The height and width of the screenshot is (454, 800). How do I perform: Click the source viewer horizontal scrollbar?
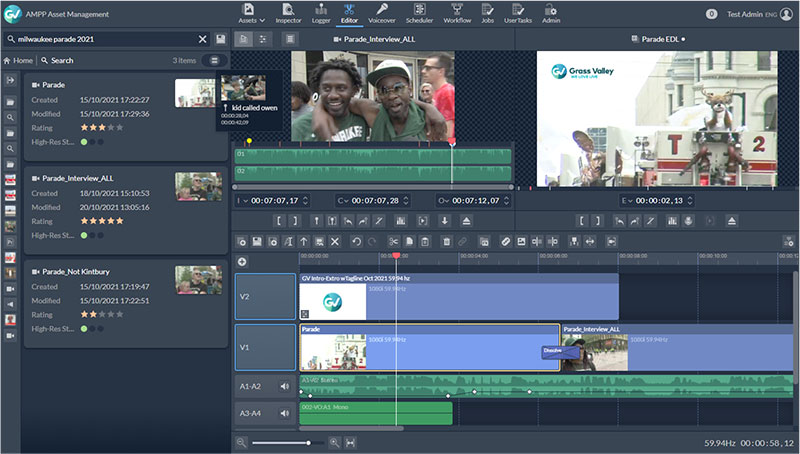pos(373,187)
